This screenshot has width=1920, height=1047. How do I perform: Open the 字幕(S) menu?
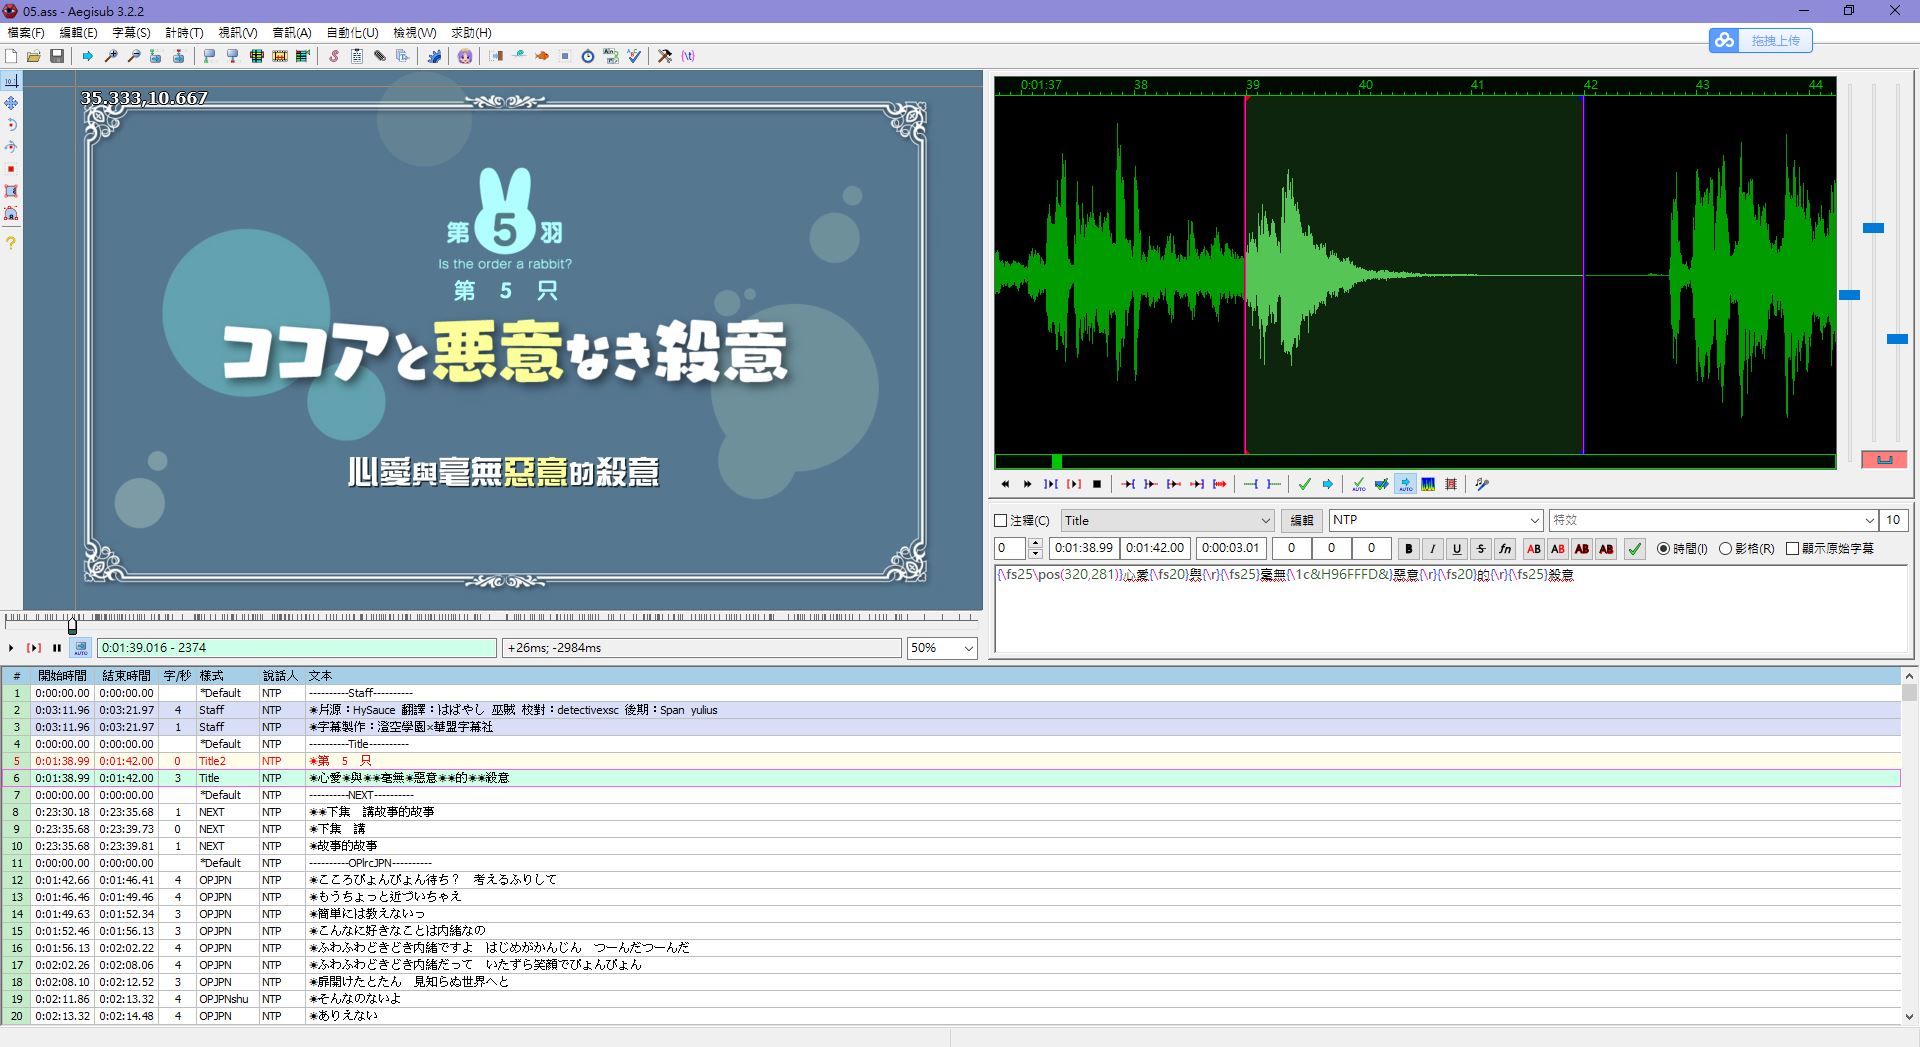coord(131,33)
